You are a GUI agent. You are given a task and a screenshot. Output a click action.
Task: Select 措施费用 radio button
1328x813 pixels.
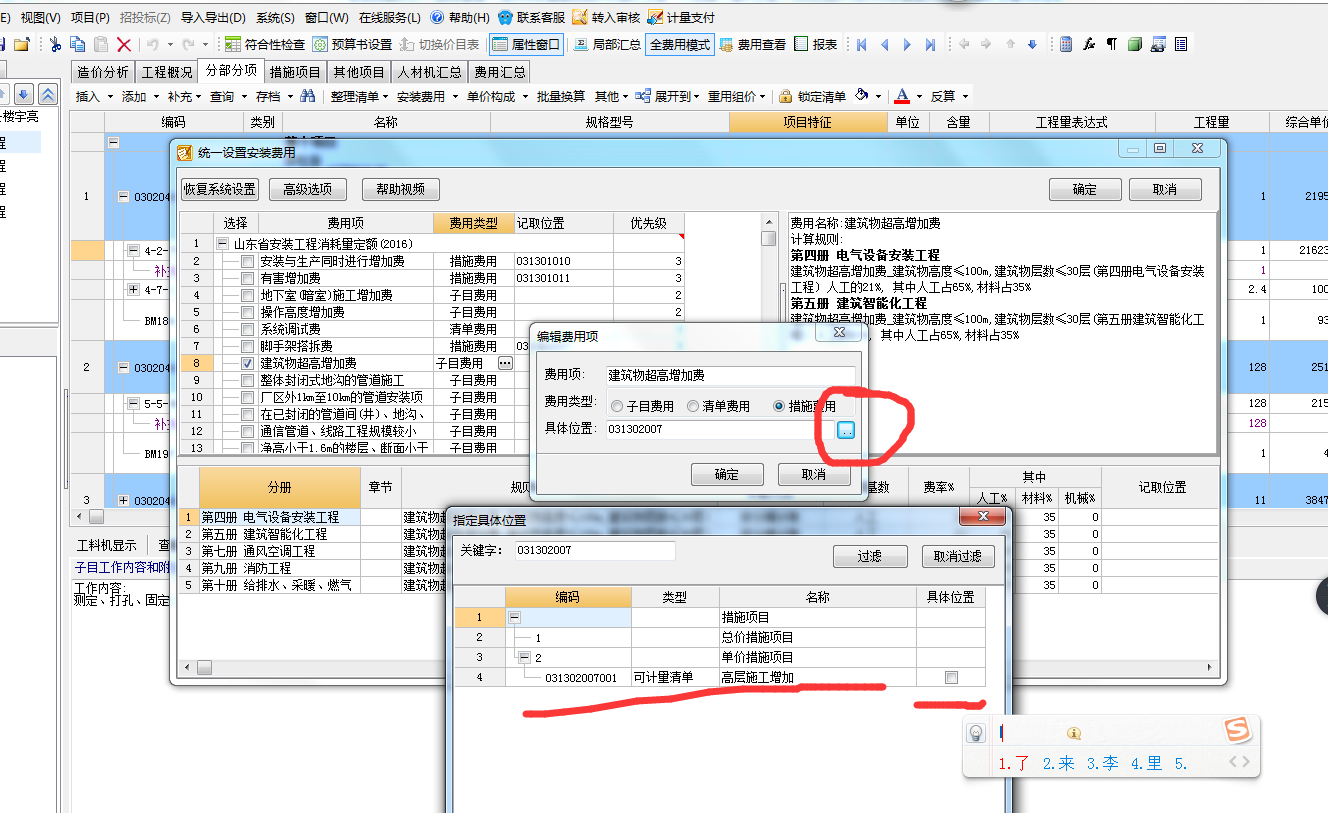[x=779, y=406]
